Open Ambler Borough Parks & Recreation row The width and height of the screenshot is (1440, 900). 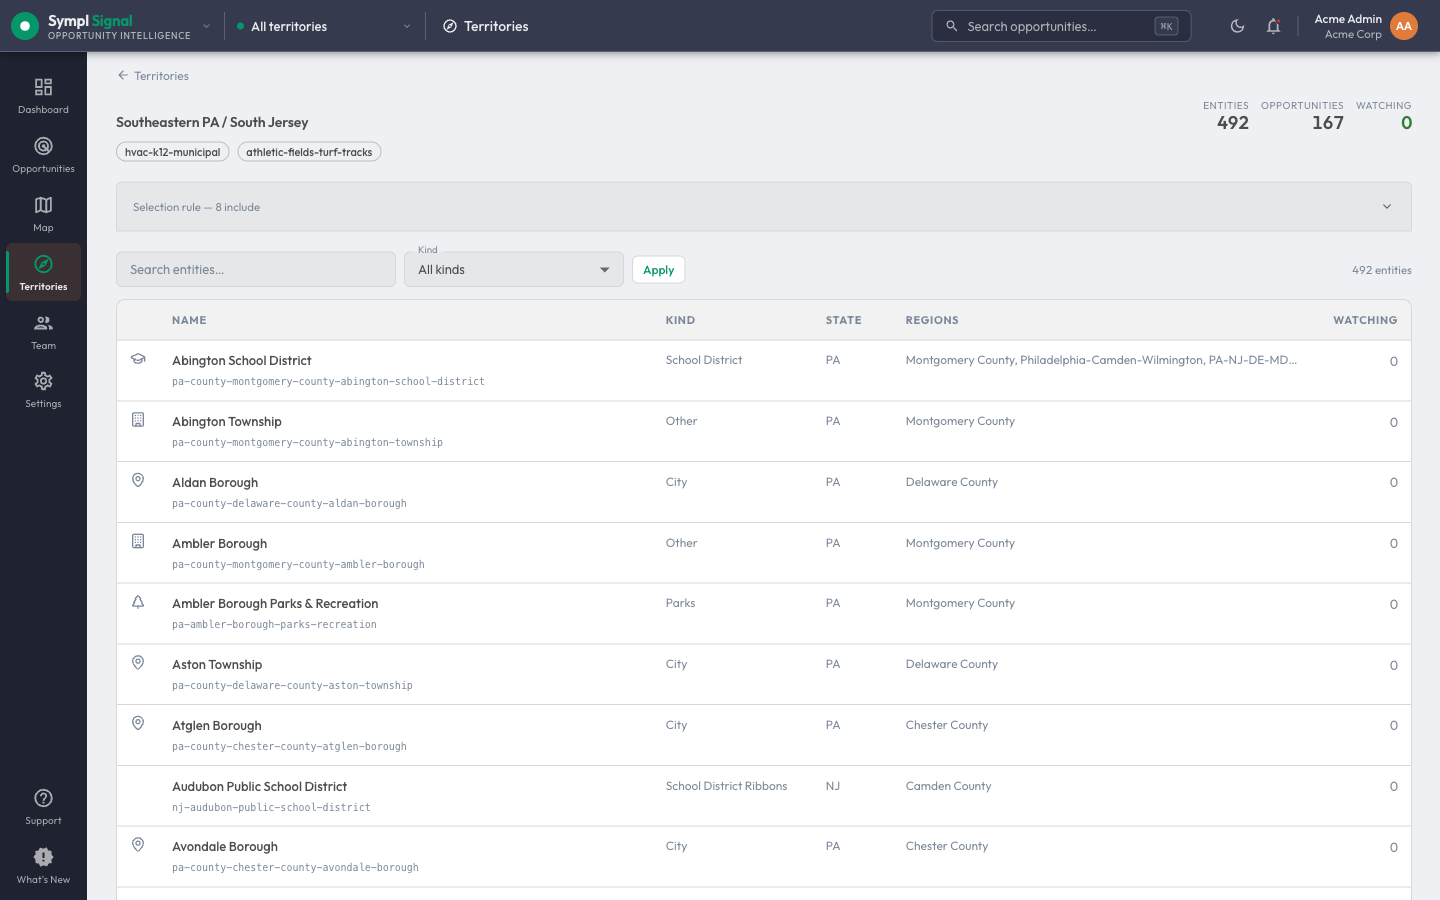click(764, 614)
